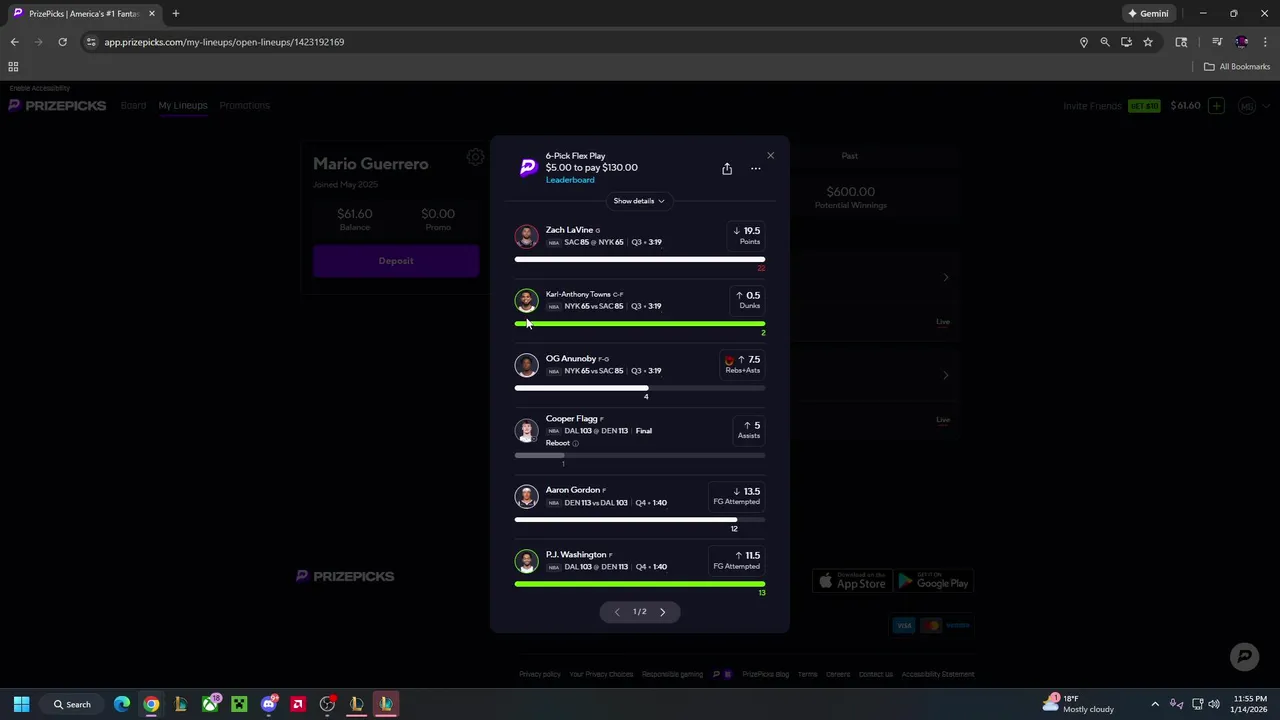Share the lineup using the share icon
Image resolution: width=1280 pixels, height=720 pixels.
(x=727, y=169)
